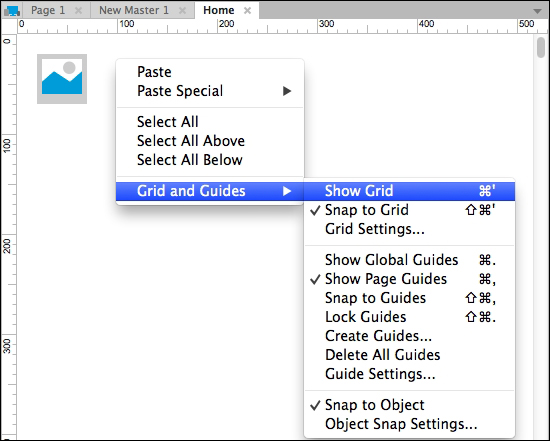
Task: Switch to the Page 1 tab
Action: pos(48,10)
